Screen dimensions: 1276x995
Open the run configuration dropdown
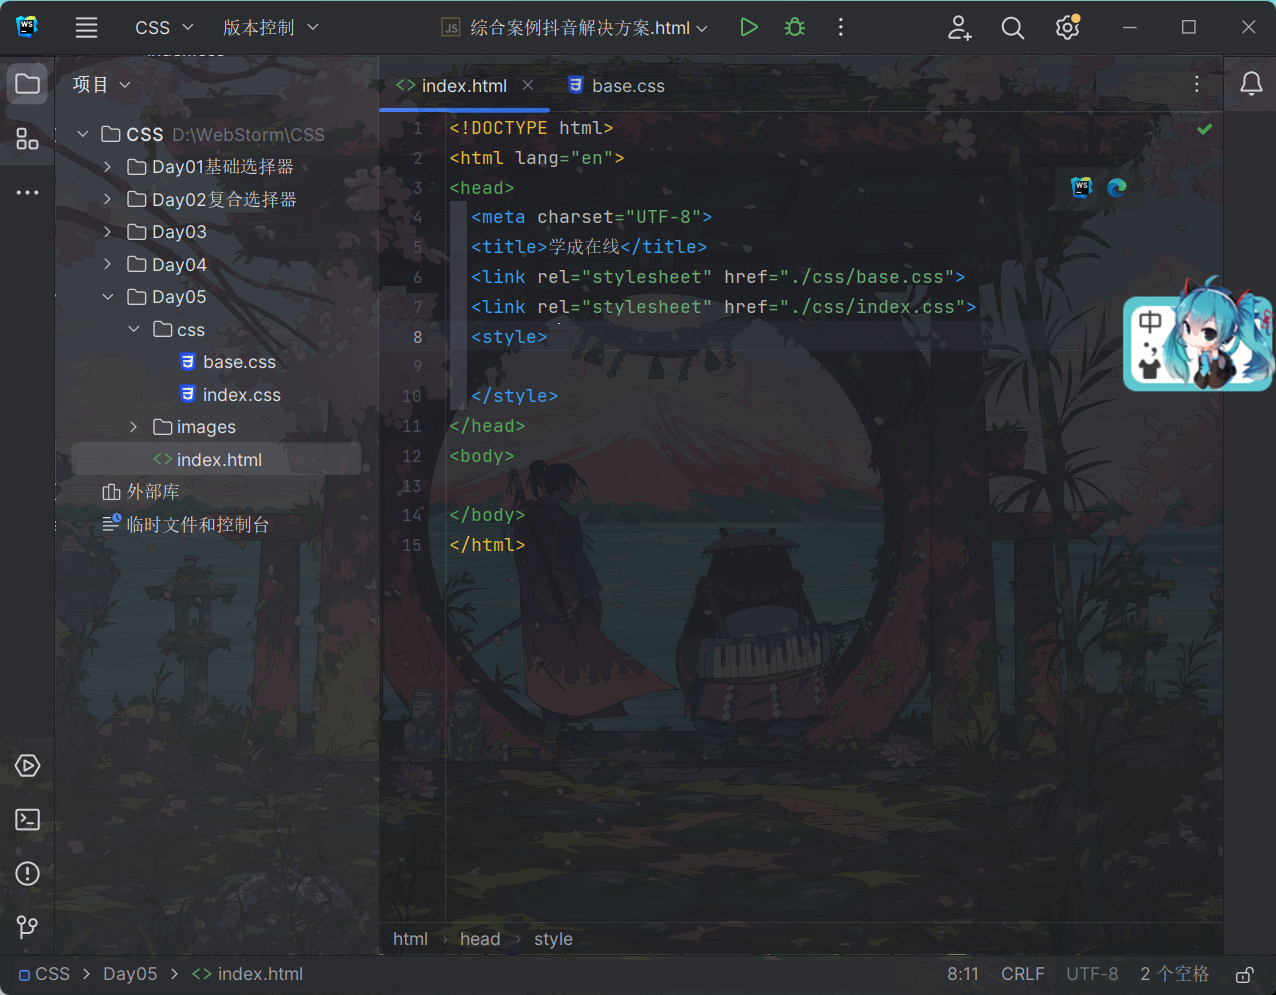click(x=575, y=28)
